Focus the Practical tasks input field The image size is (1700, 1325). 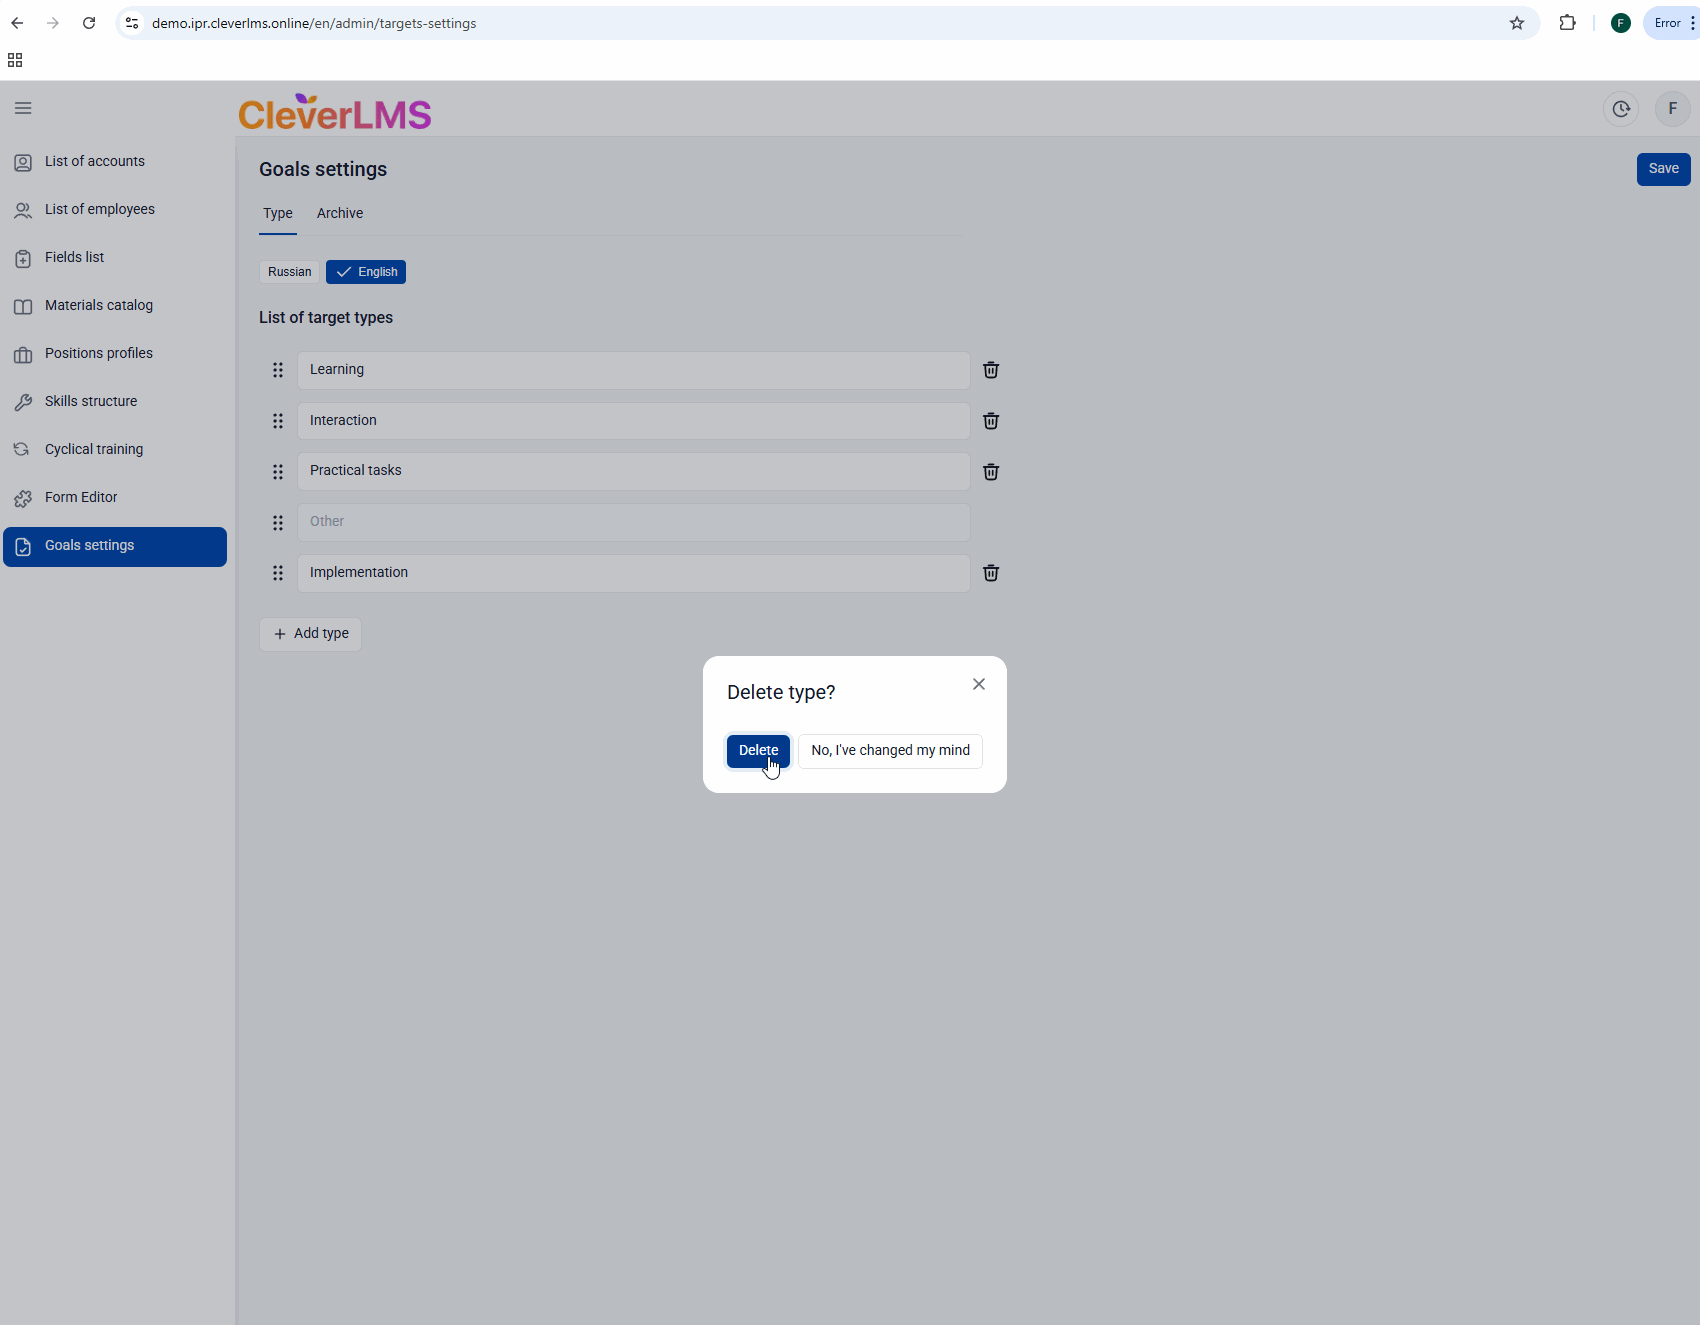point(634,471)
